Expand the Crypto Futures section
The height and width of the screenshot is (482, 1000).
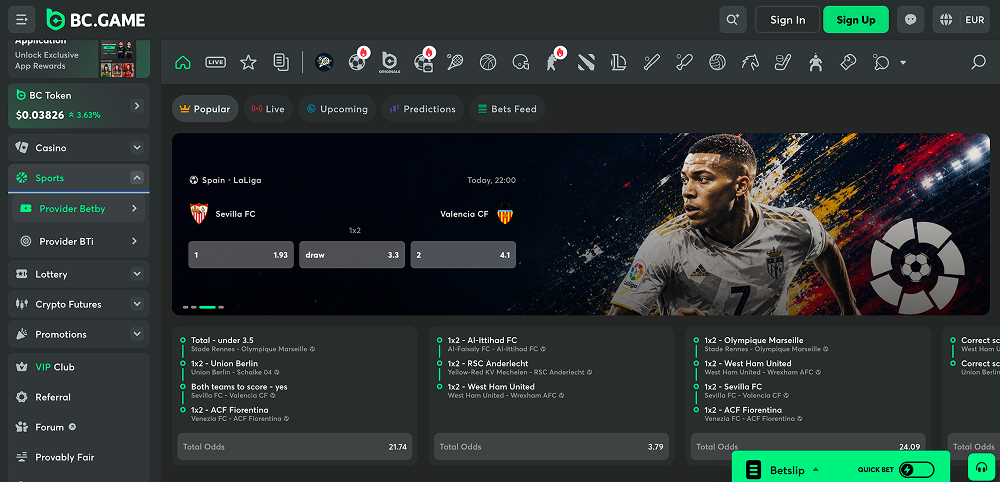137,303
